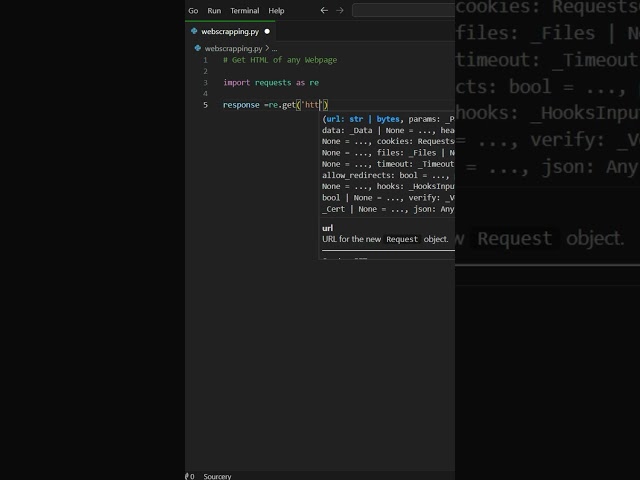
Task: Open the Terminal menu
Action: point(244,11)
